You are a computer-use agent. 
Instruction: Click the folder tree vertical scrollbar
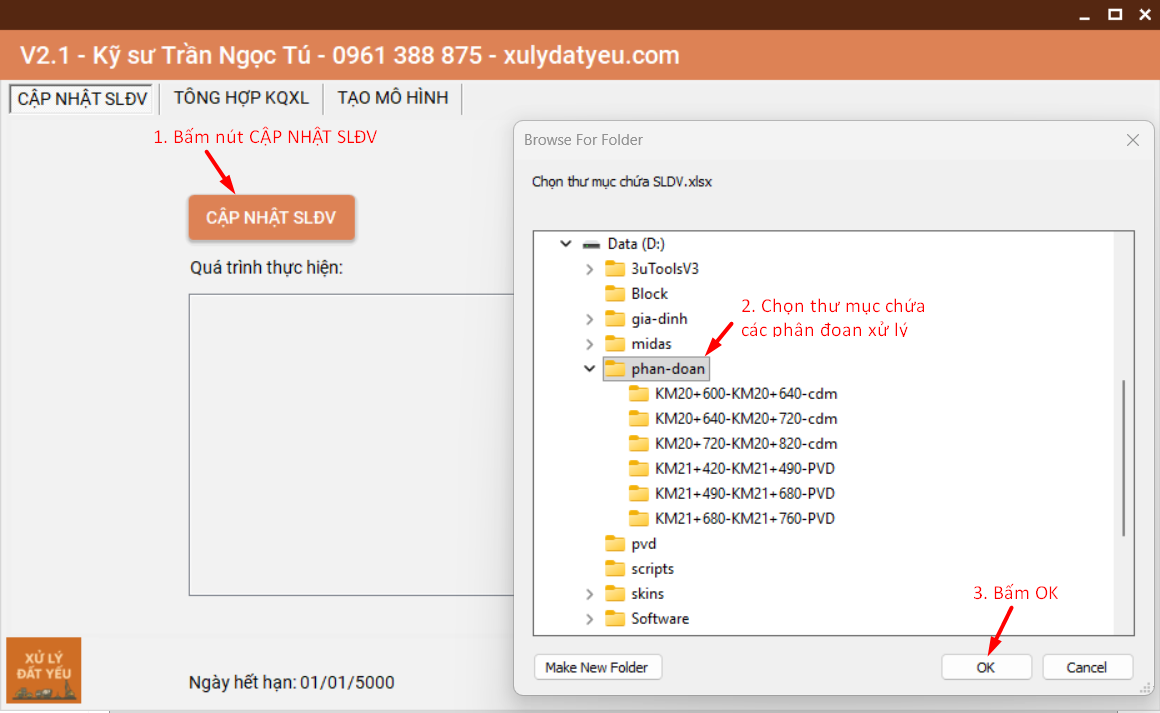pos(1124,457)
